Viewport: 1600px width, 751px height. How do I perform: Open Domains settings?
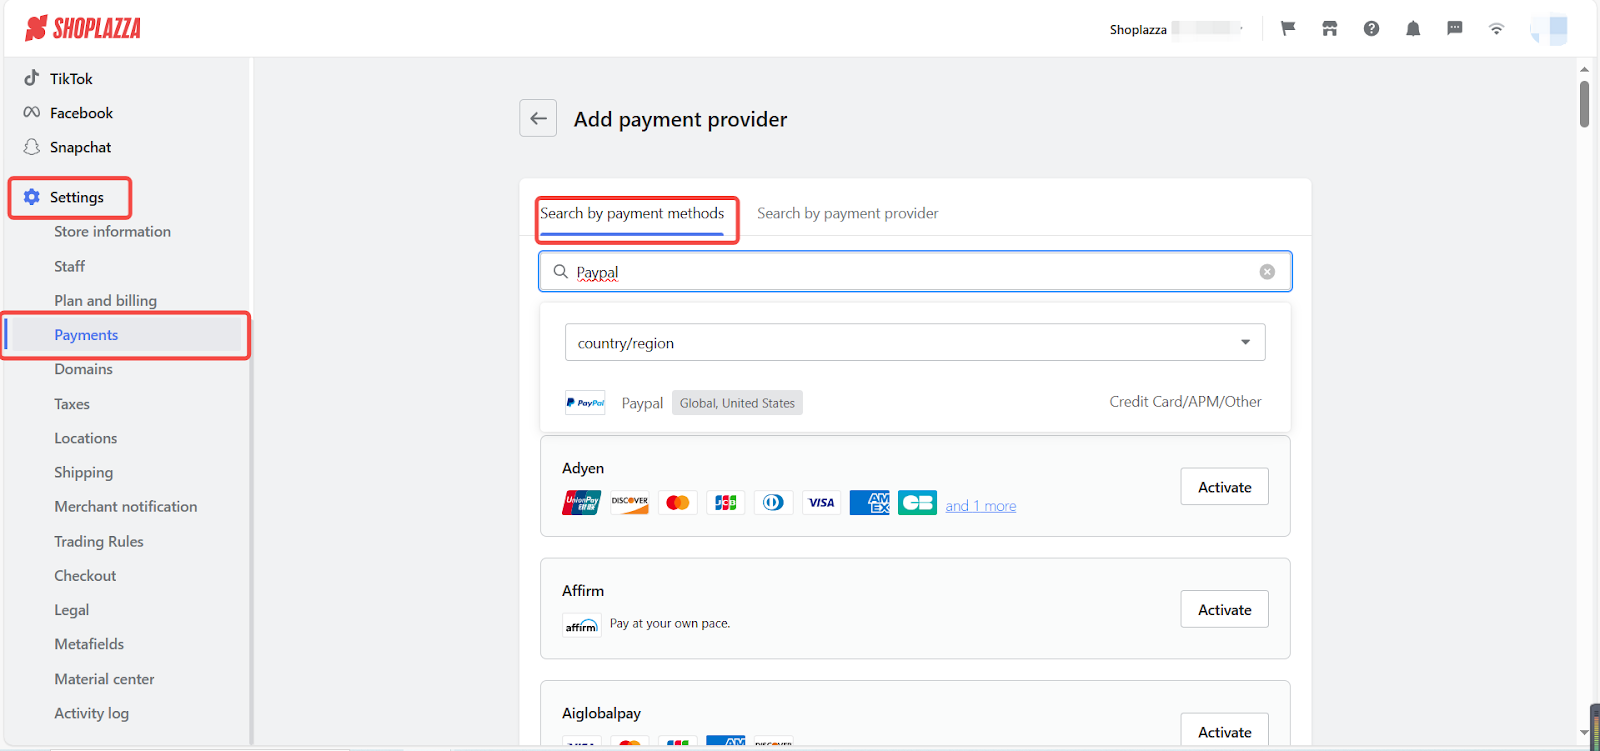click(x=83, y=369)
